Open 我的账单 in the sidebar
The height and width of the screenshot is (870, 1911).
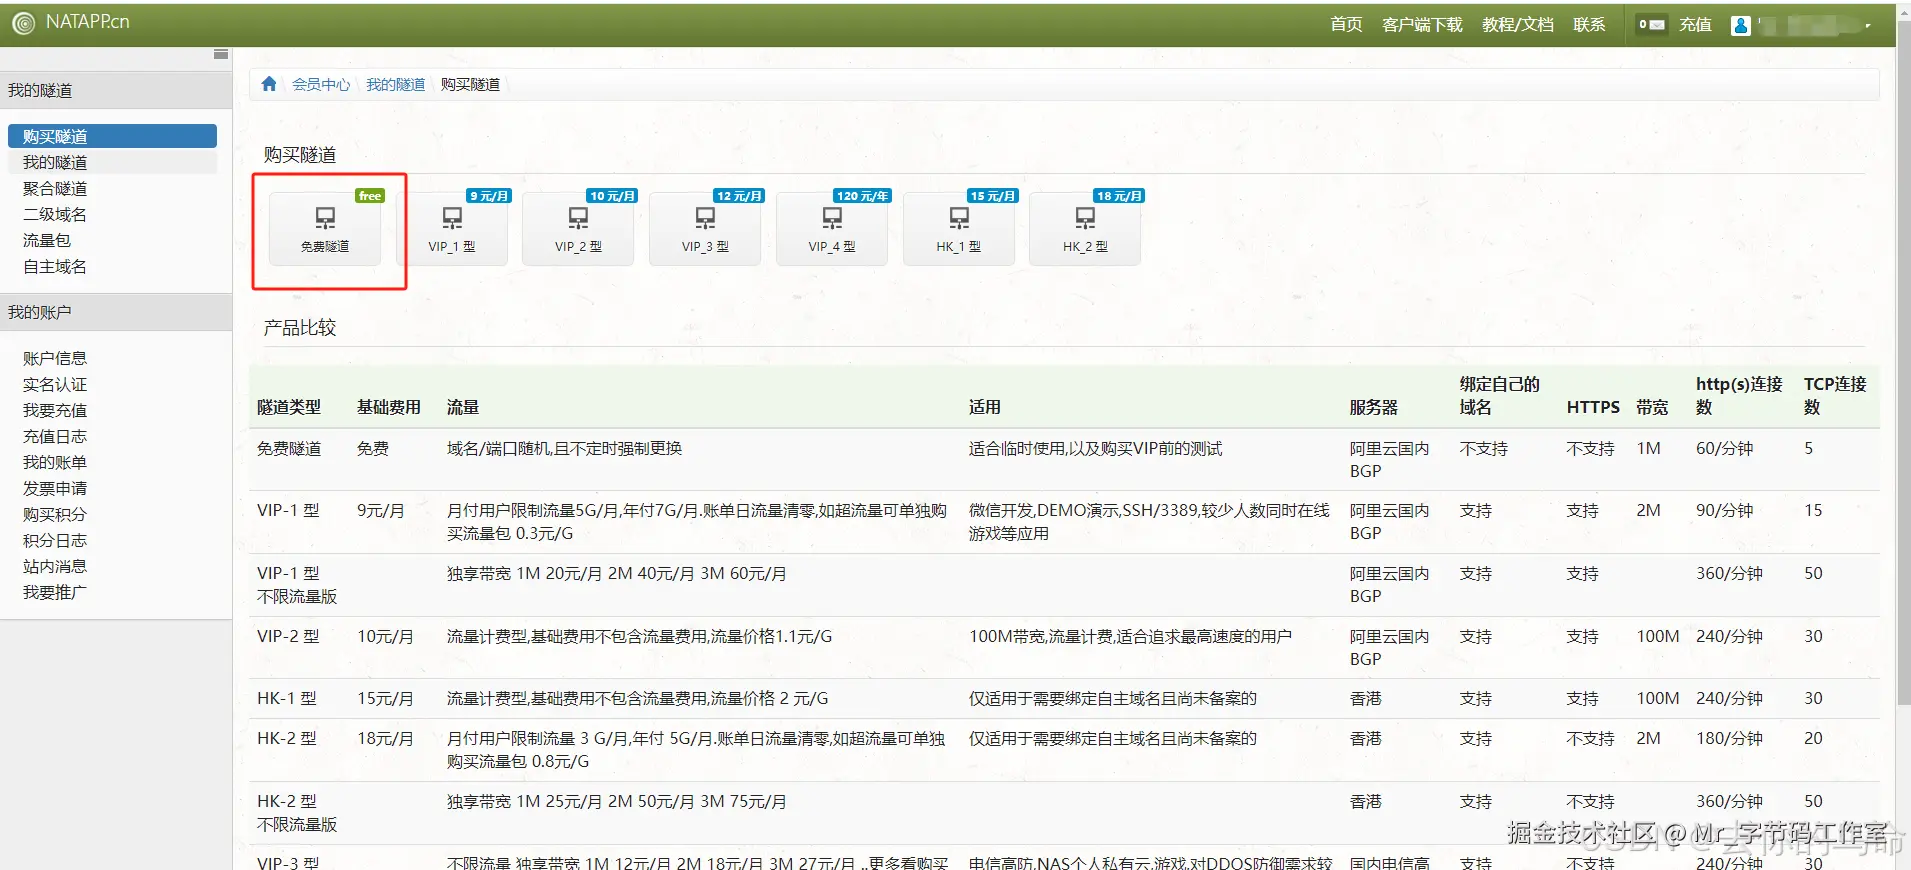click(x=55, y=462)
